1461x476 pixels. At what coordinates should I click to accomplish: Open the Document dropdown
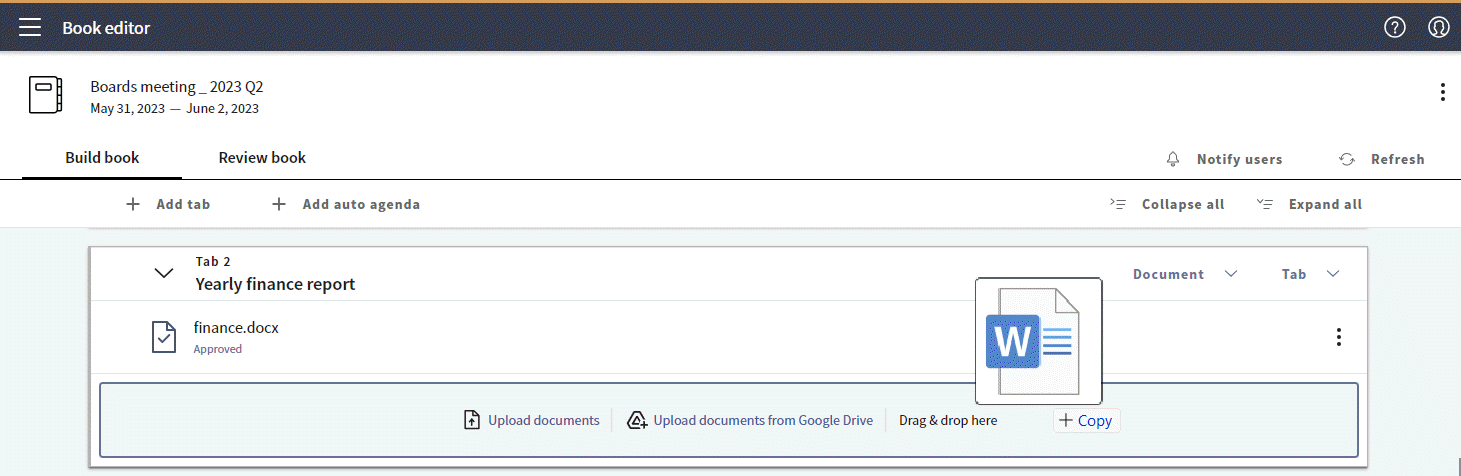pos(1184,274)
